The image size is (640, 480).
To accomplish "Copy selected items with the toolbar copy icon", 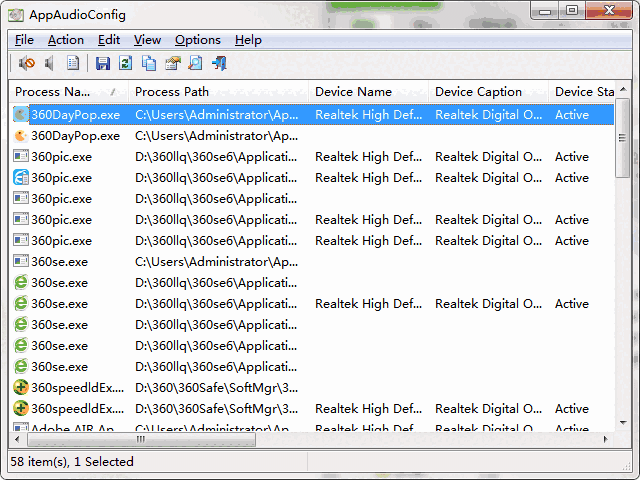I will 149,63.
